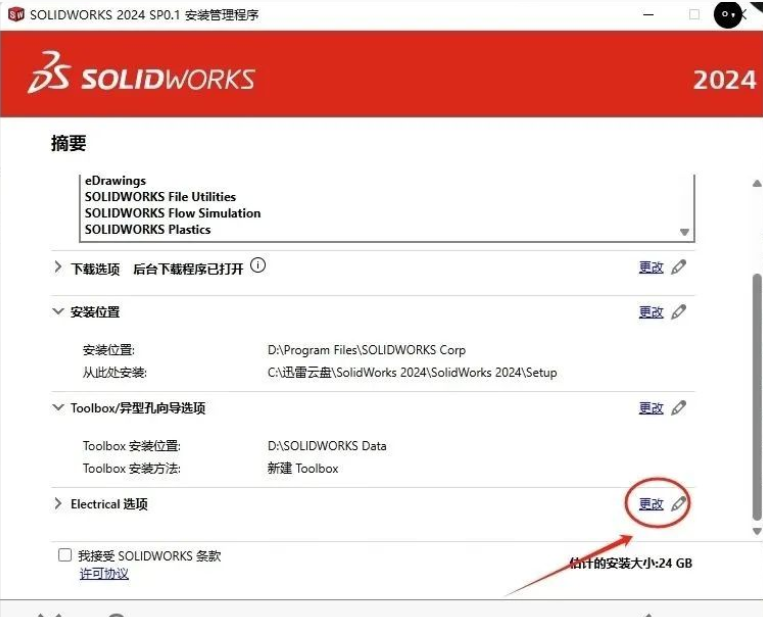Click the pencil icon in the 安装位置 row

[x=678, y=311]
